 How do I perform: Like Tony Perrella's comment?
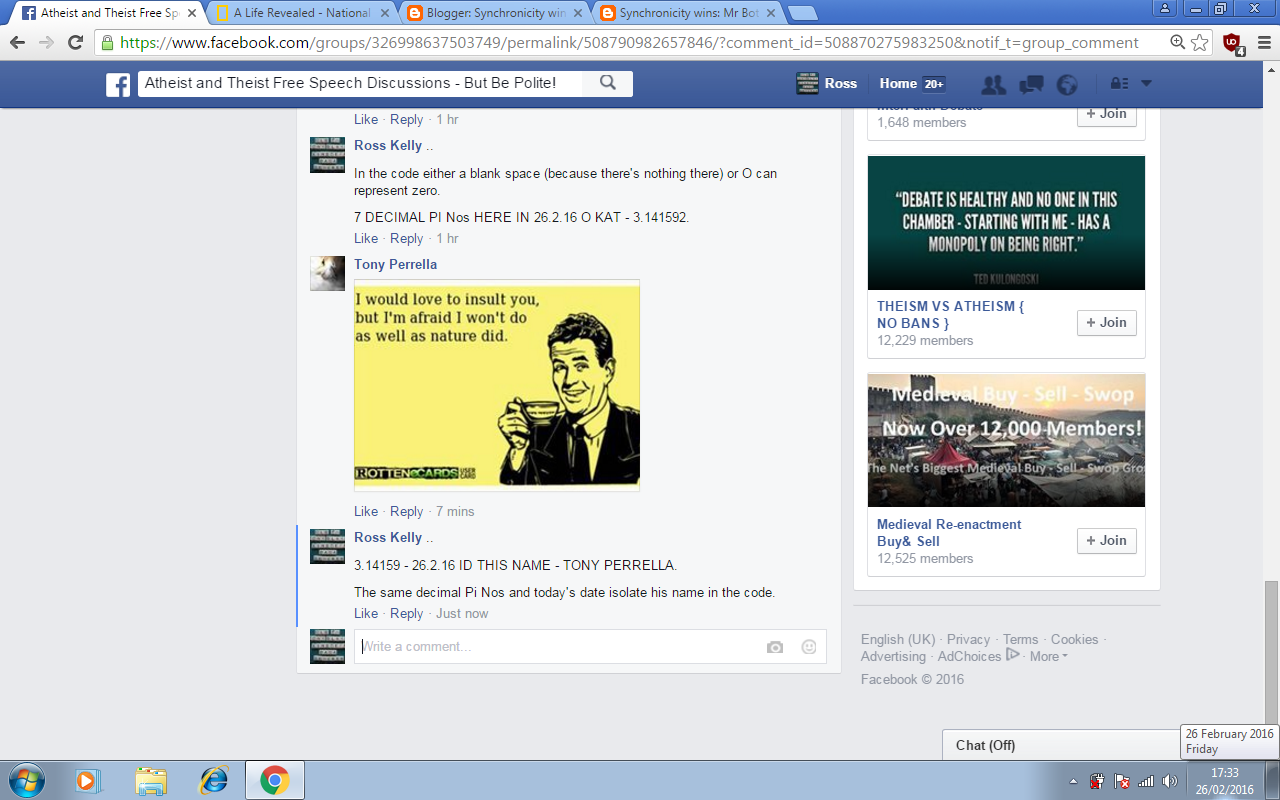pos(366,512)
